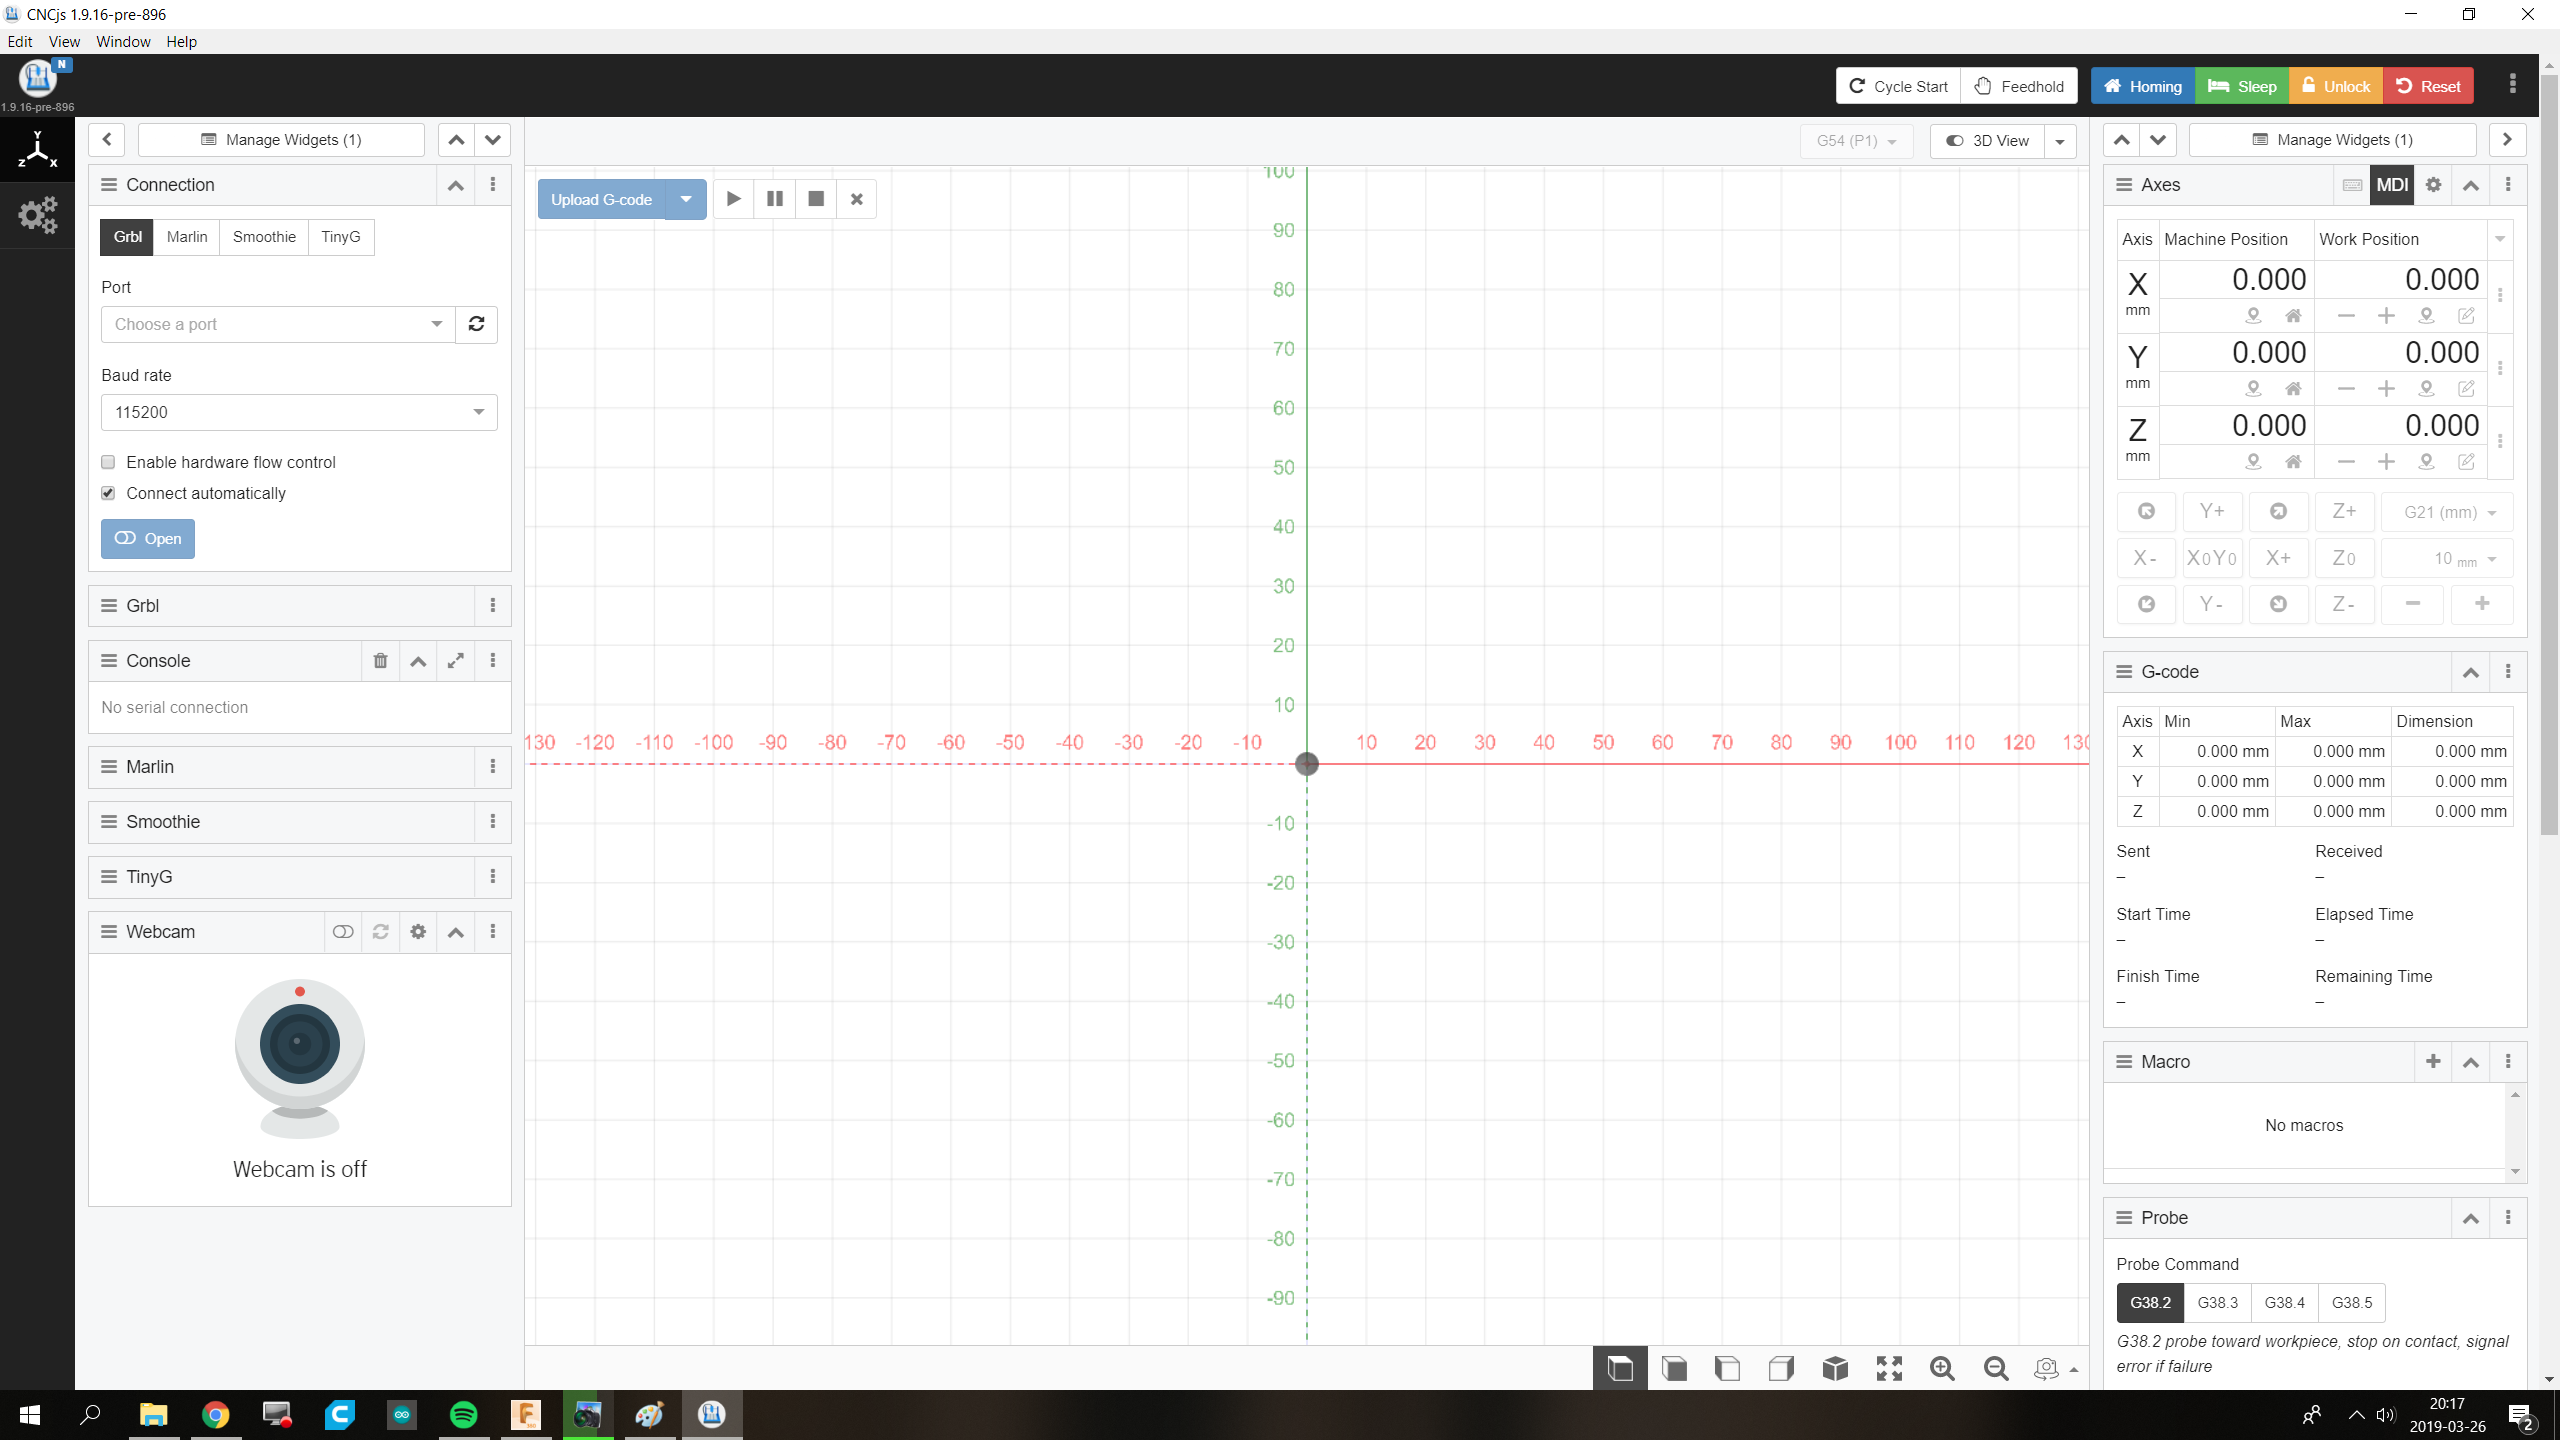
Task: Clear the Console with the trash icon
Action: tap(380, 661)
